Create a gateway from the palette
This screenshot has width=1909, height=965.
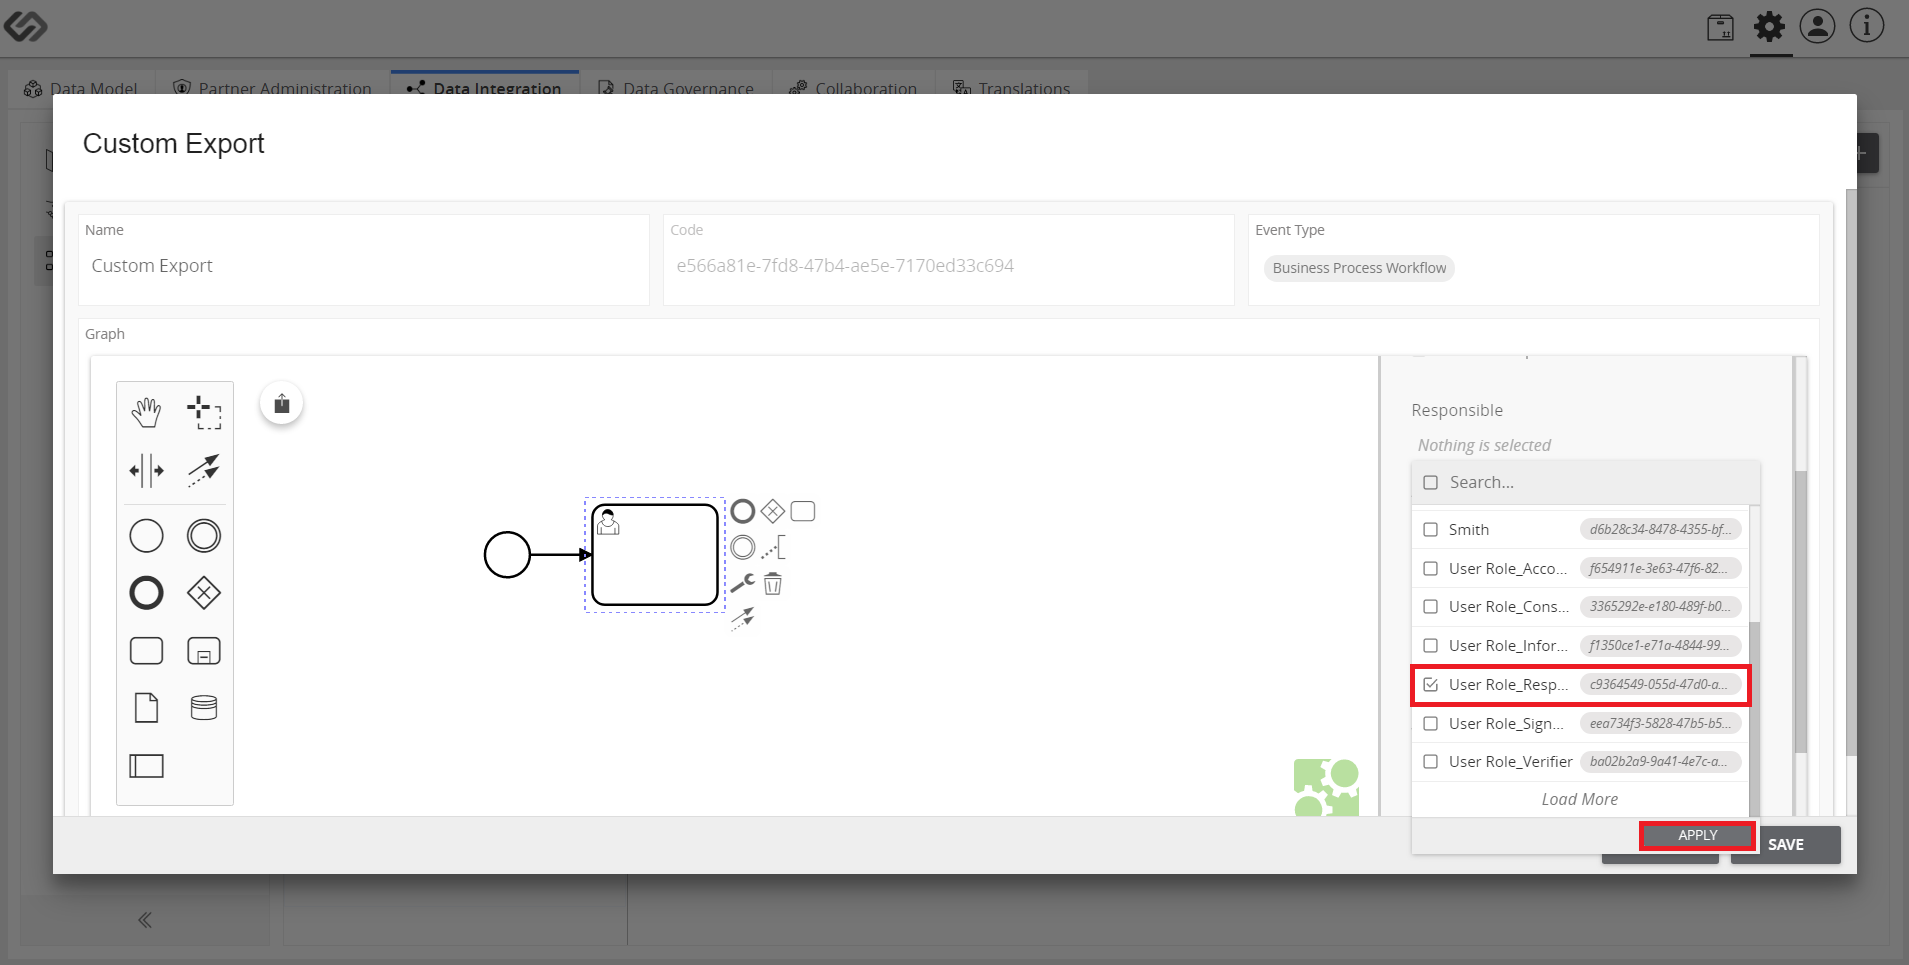click(204, 593)
